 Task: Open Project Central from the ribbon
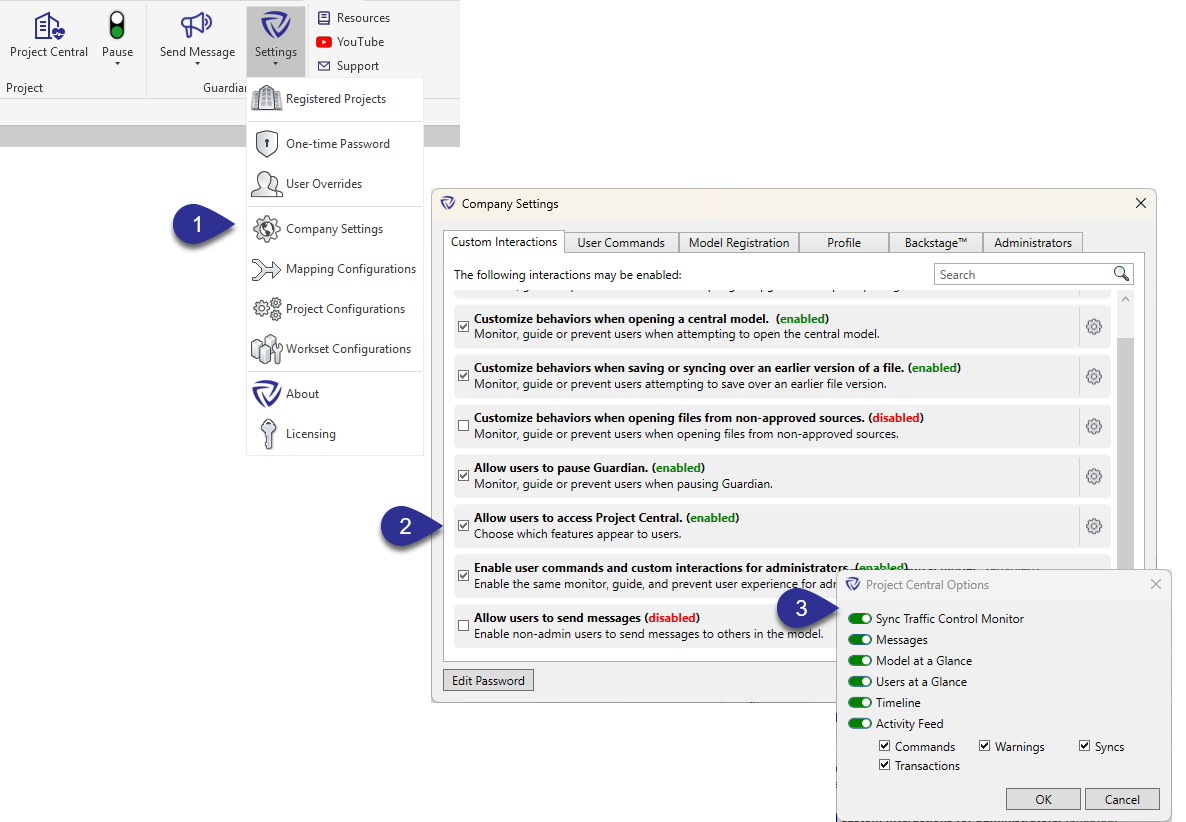[x=48, y=35]
